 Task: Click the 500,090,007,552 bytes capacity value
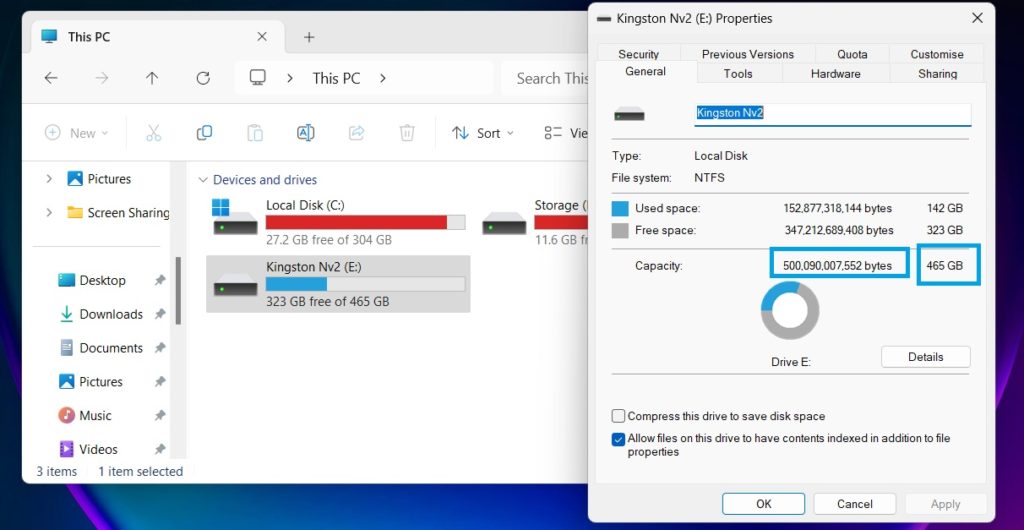click(x=838, y=266)
